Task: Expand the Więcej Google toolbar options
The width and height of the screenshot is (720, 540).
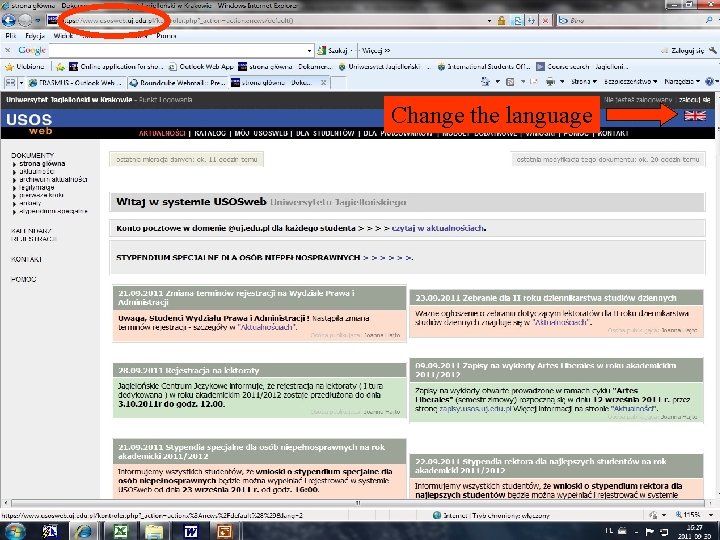Action: tap(376, 51)
